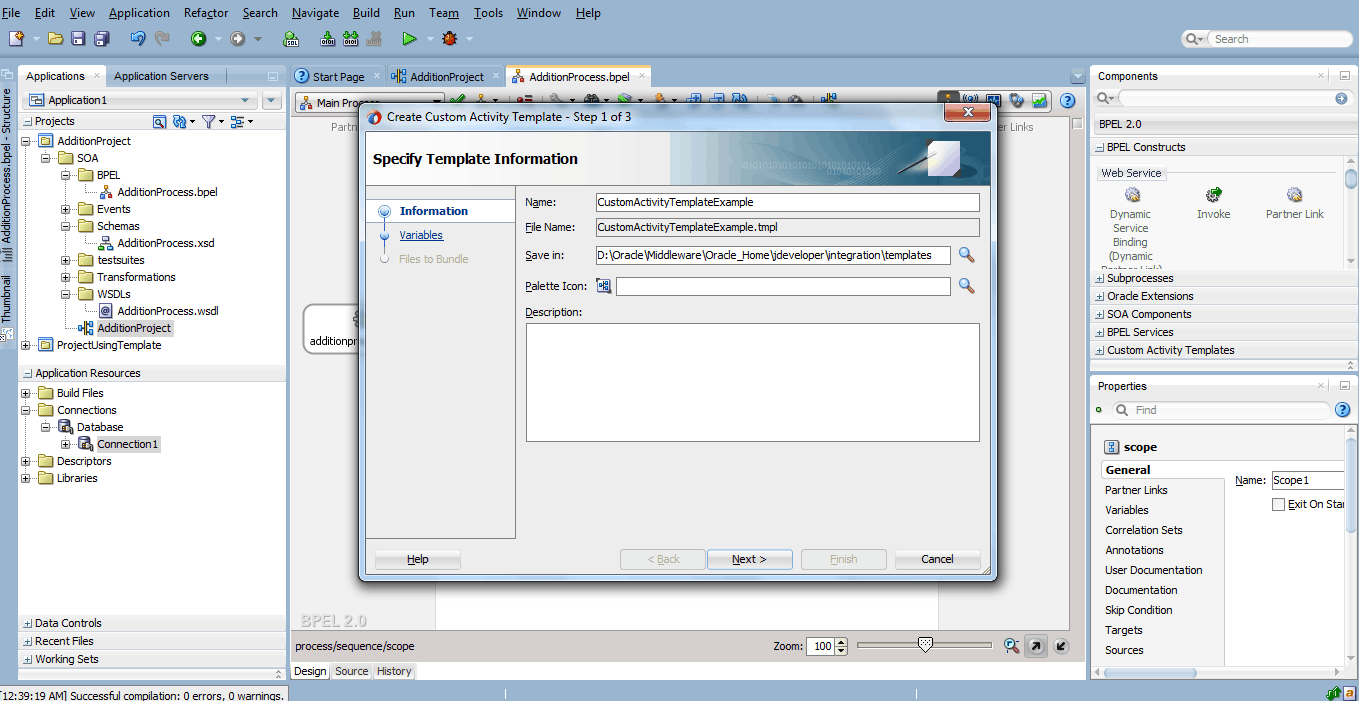
Task: Click the Make project build icon
Action: 328,39
